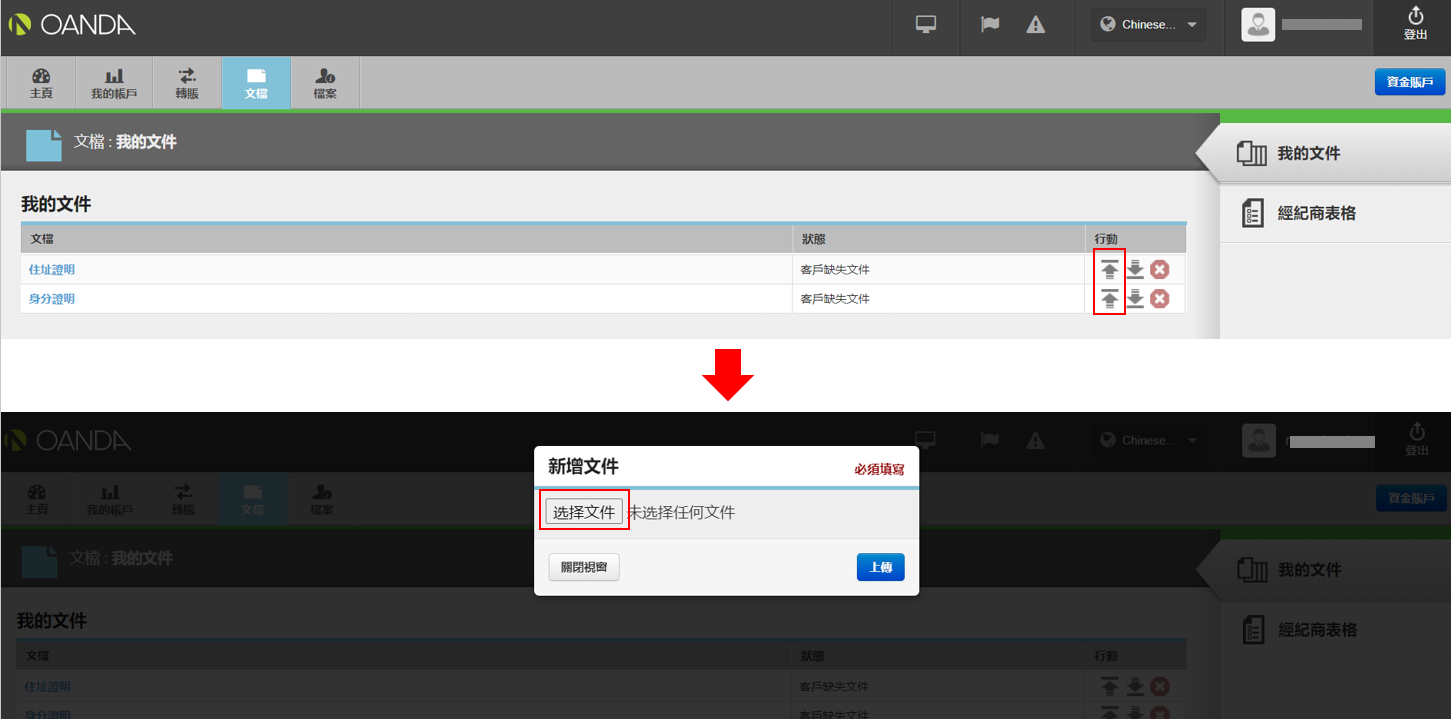This screenshot has width=1451, height=719.
Task: Click the download icon for 住址證明 row
Action: coord(1135,270)
